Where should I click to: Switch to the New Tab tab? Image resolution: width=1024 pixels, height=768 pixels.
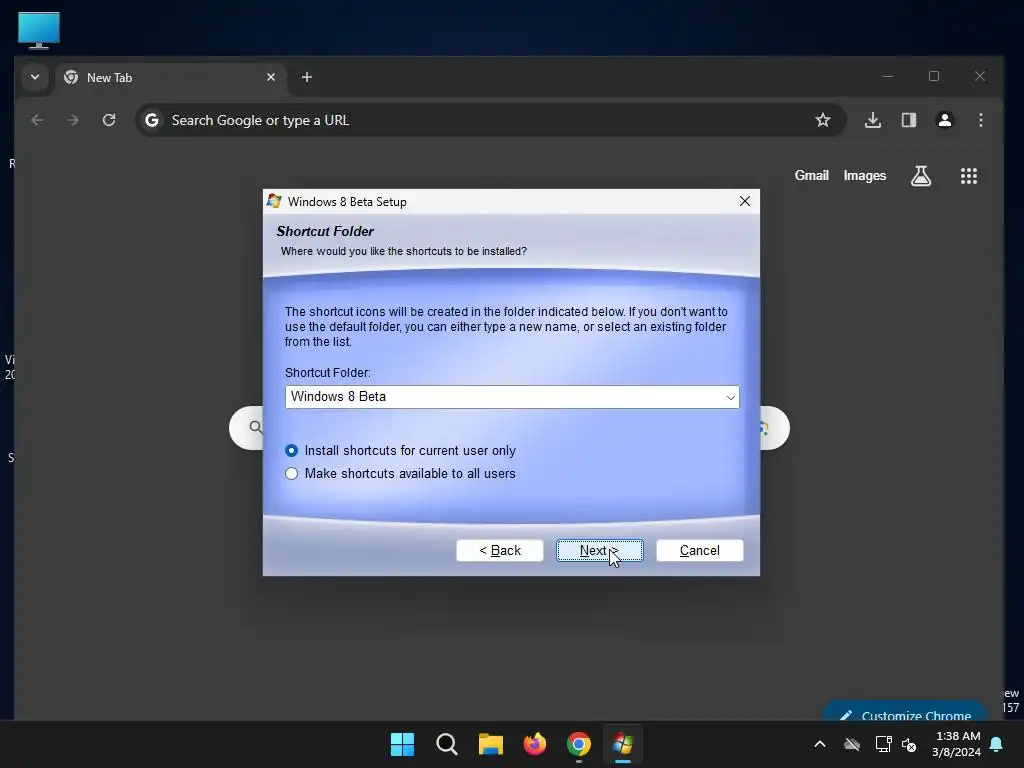pos(170,77)
